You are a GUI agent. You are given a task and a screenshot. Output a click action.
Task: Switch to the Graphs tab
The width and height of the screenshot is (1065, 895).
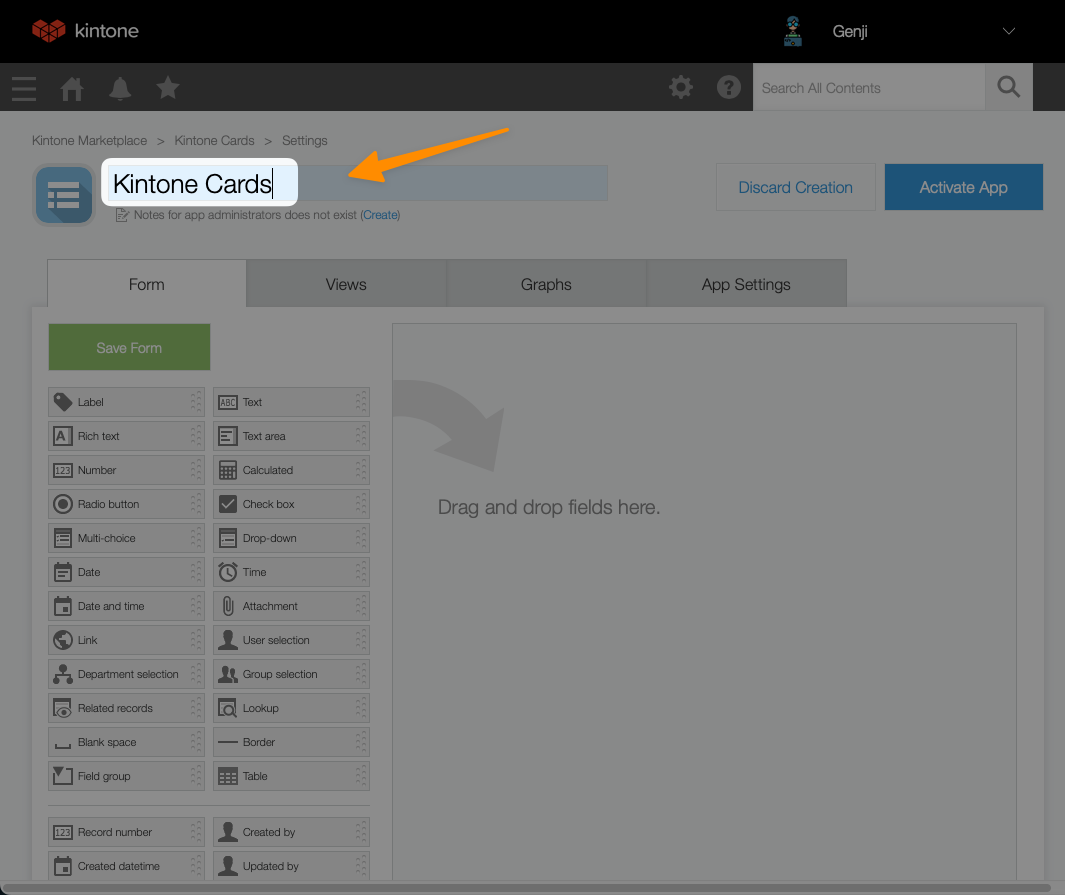pyautogui.click(x=546, y=284)
